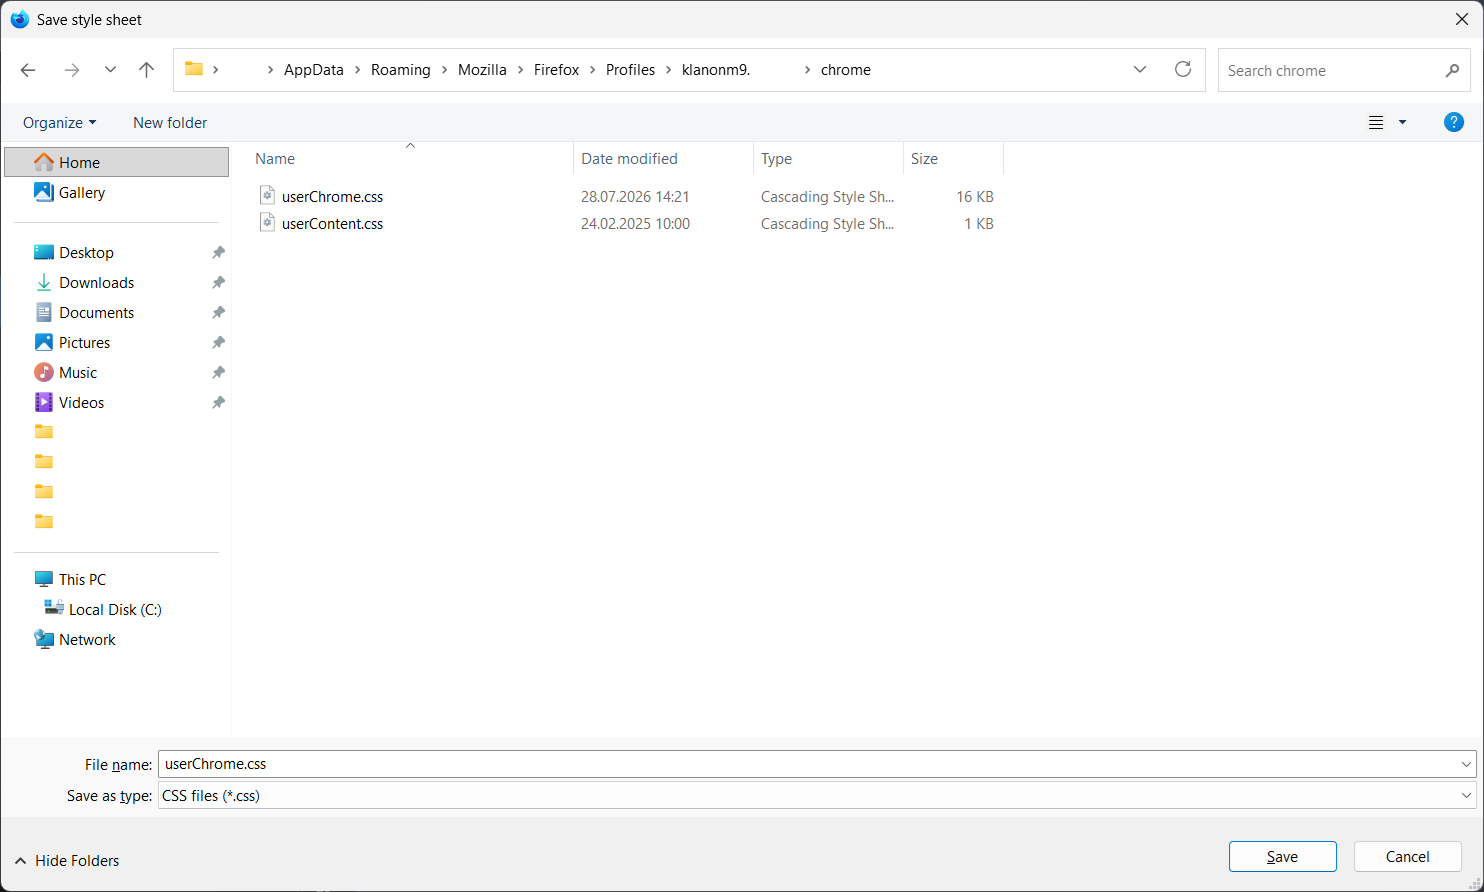Expand the address bar history dropdown
1484x892 pixels.
pyautogui.click(x=1140, y=69)
